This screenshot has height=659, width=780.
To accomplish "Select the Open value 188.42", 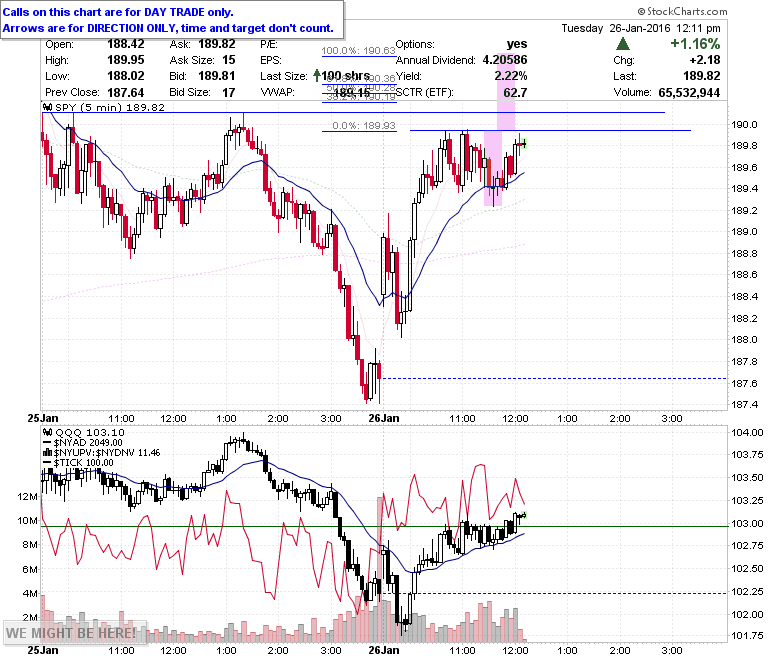I will pyautogui.click(x=125, y=44).
